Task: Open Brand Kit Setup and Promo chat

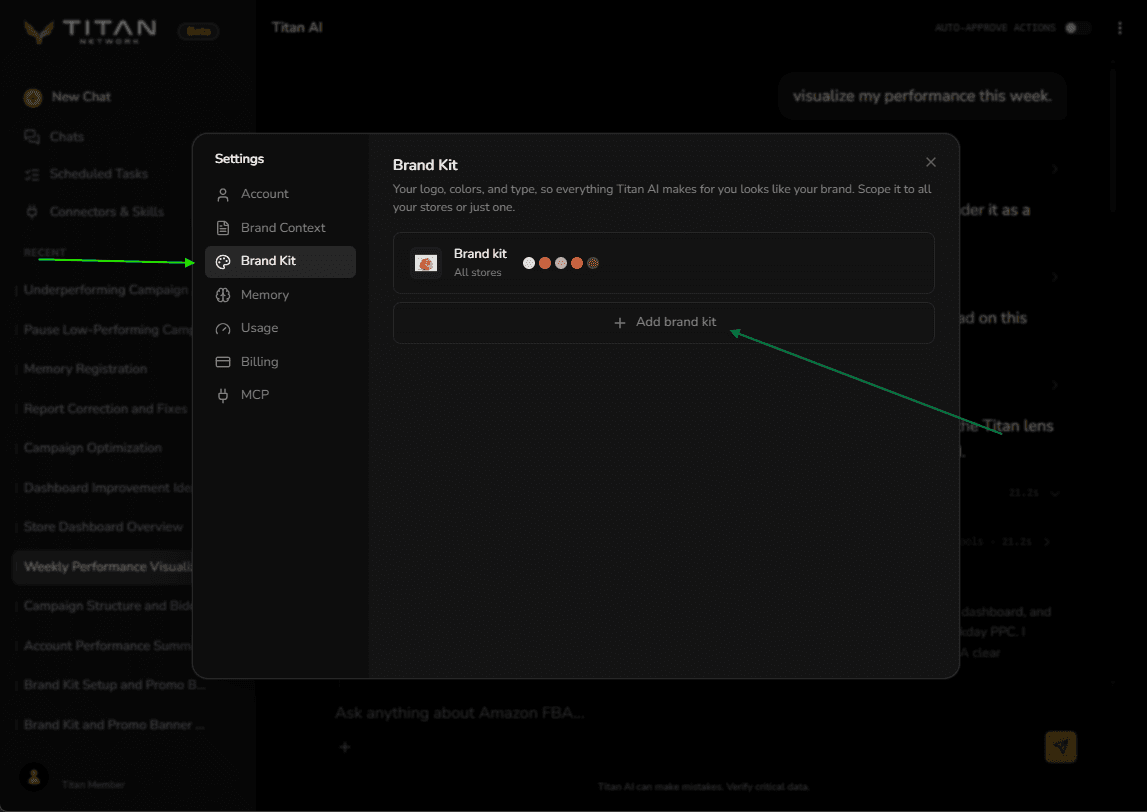Action: pyautogui.click(x=113, y=685)
